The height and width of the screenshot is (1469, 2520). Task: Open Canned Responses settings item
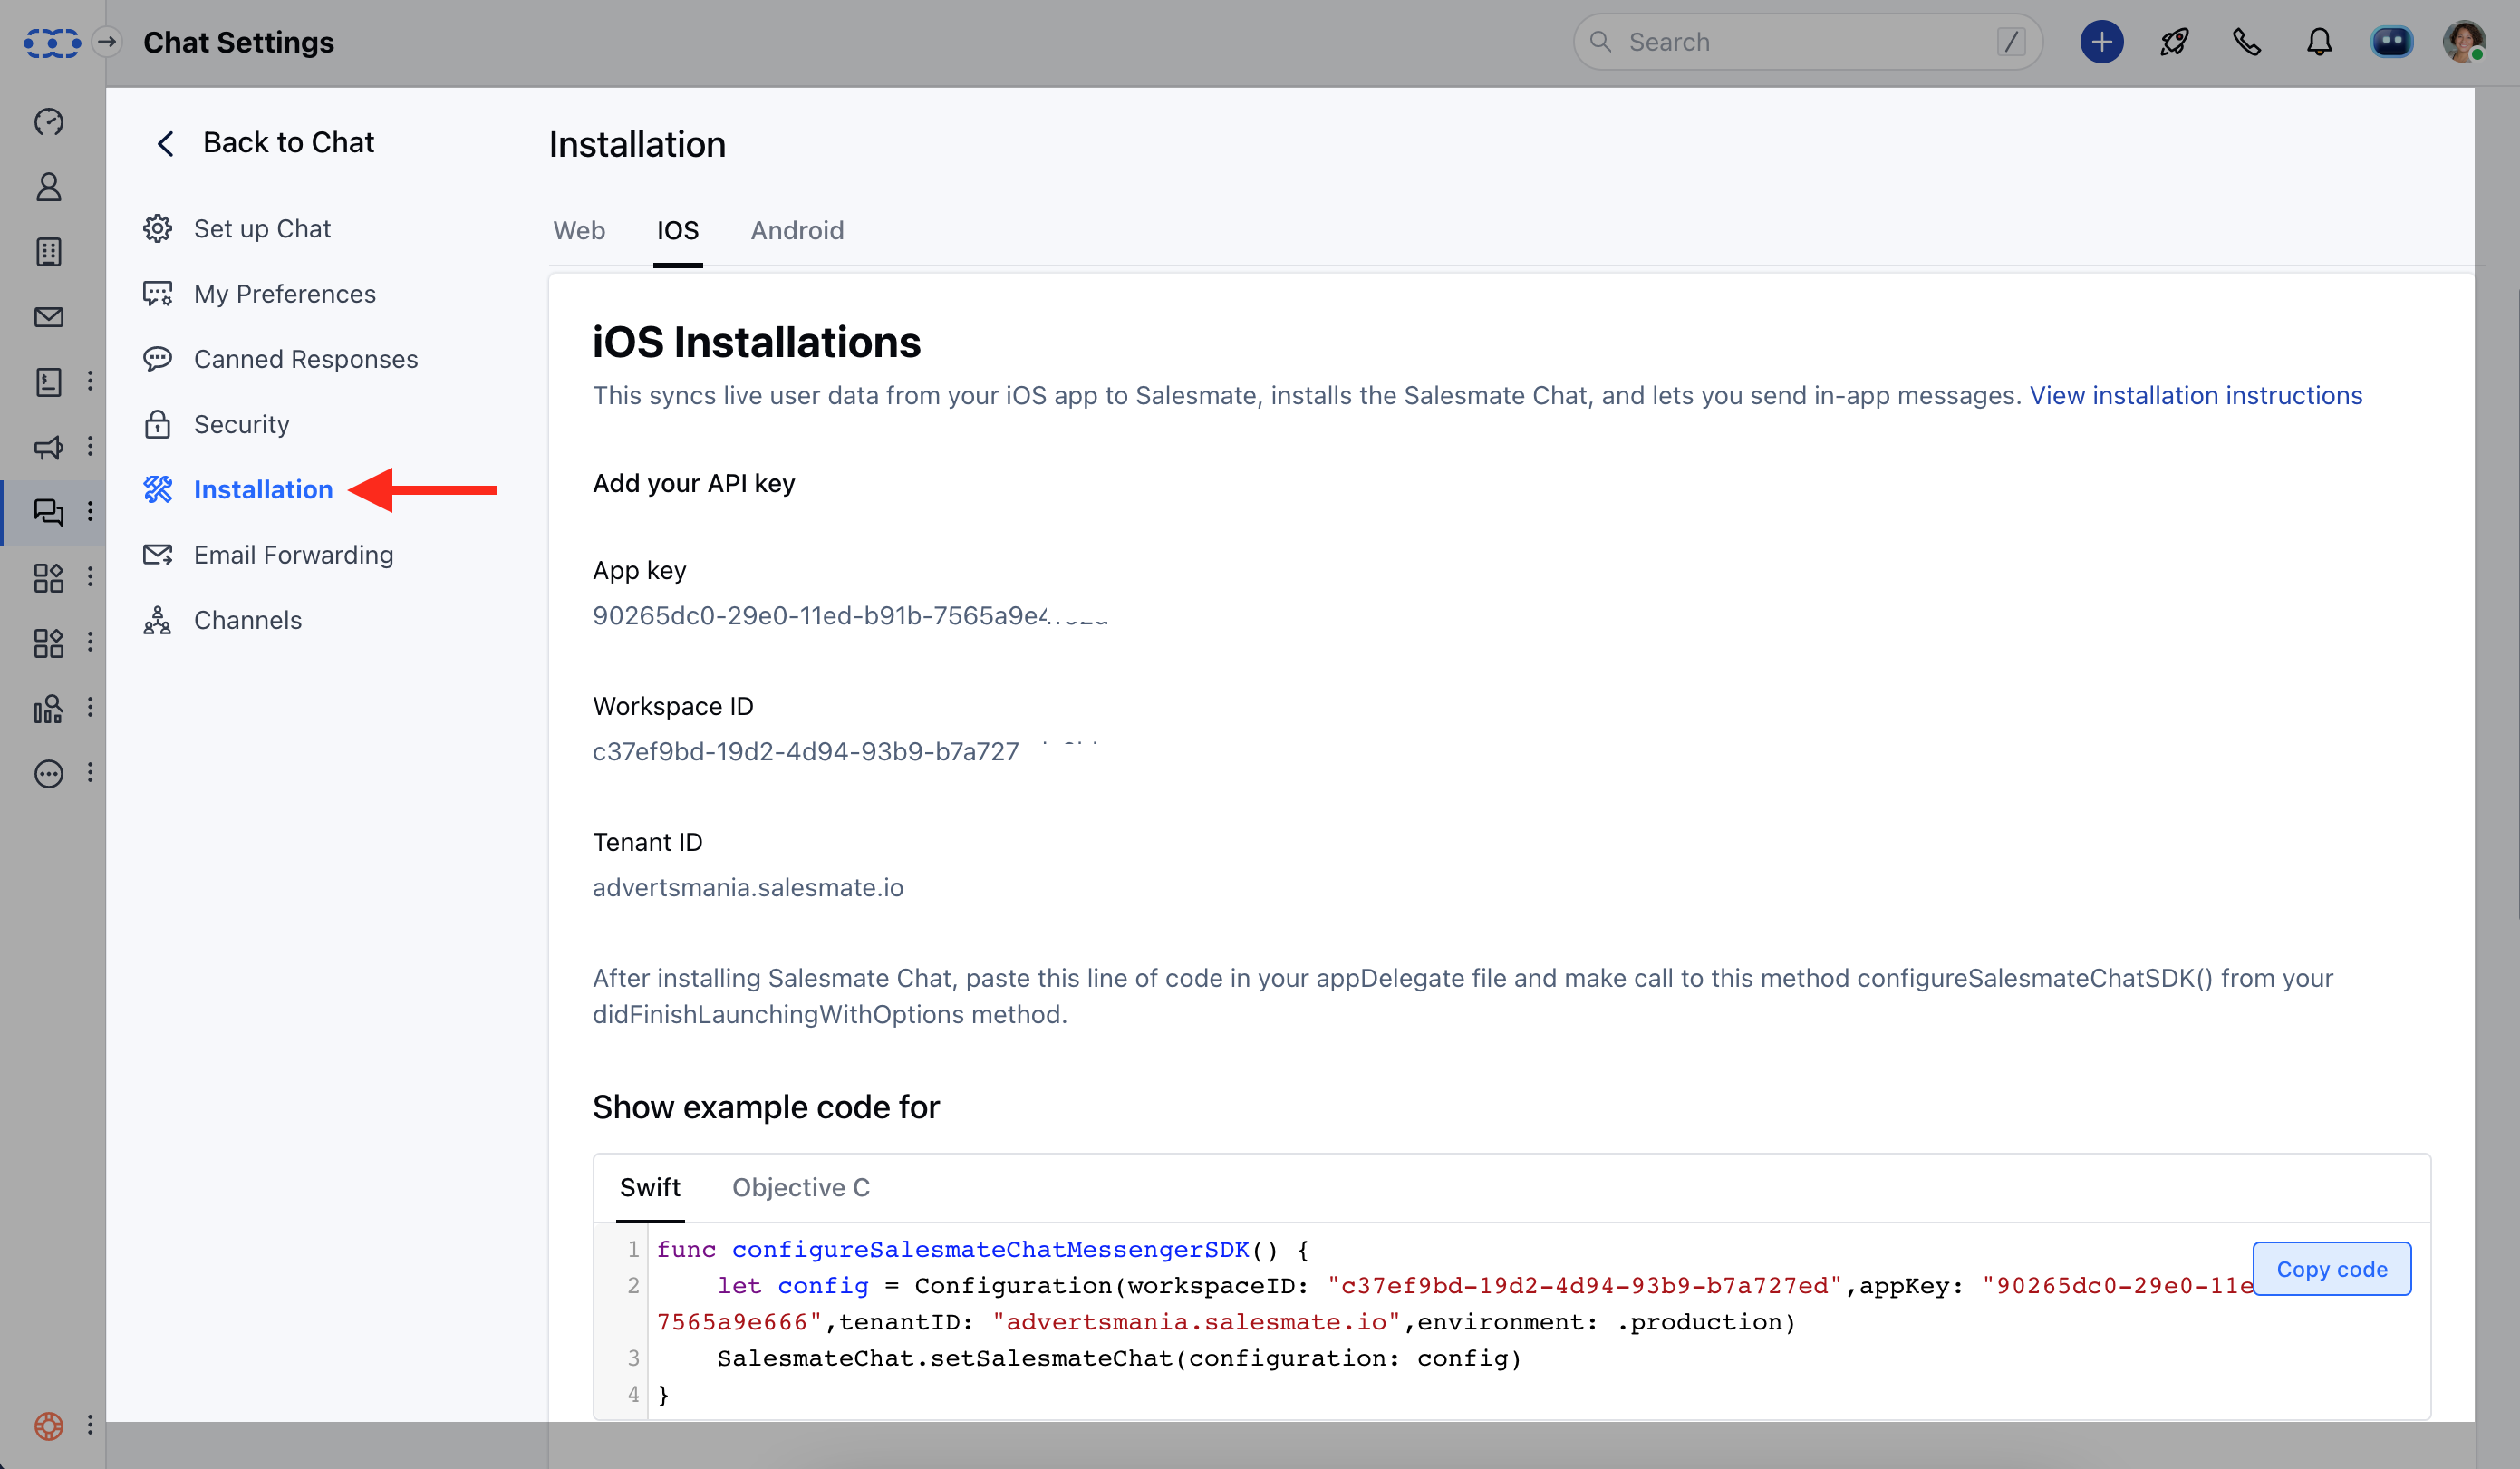point(305,359)
